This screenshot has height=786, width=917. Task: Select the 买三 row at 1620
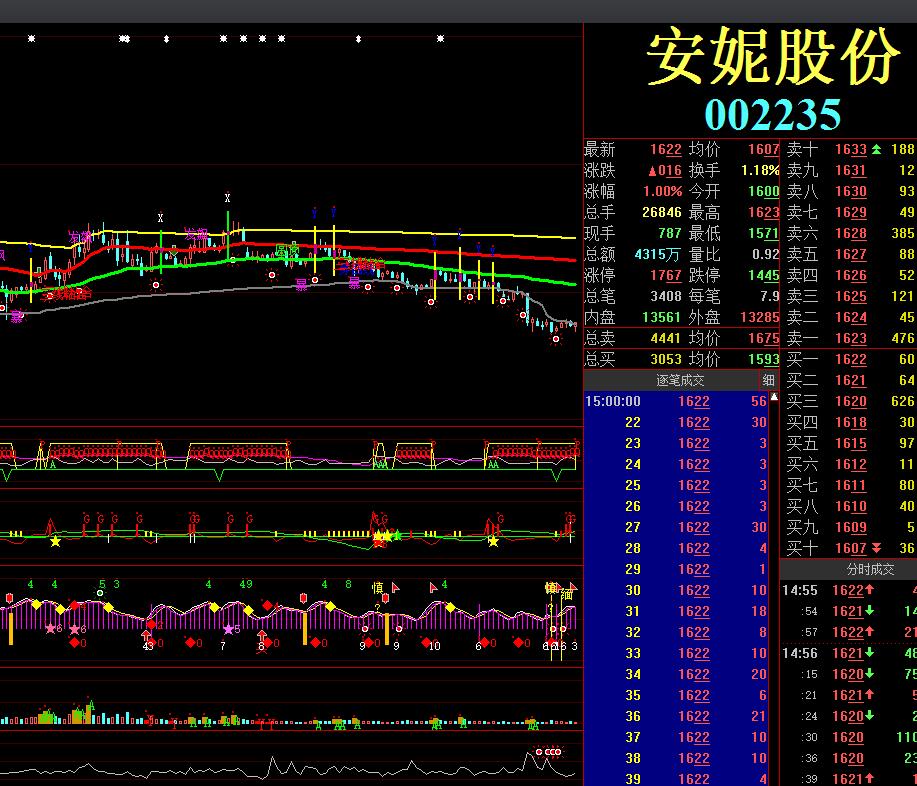coord(849,402)
